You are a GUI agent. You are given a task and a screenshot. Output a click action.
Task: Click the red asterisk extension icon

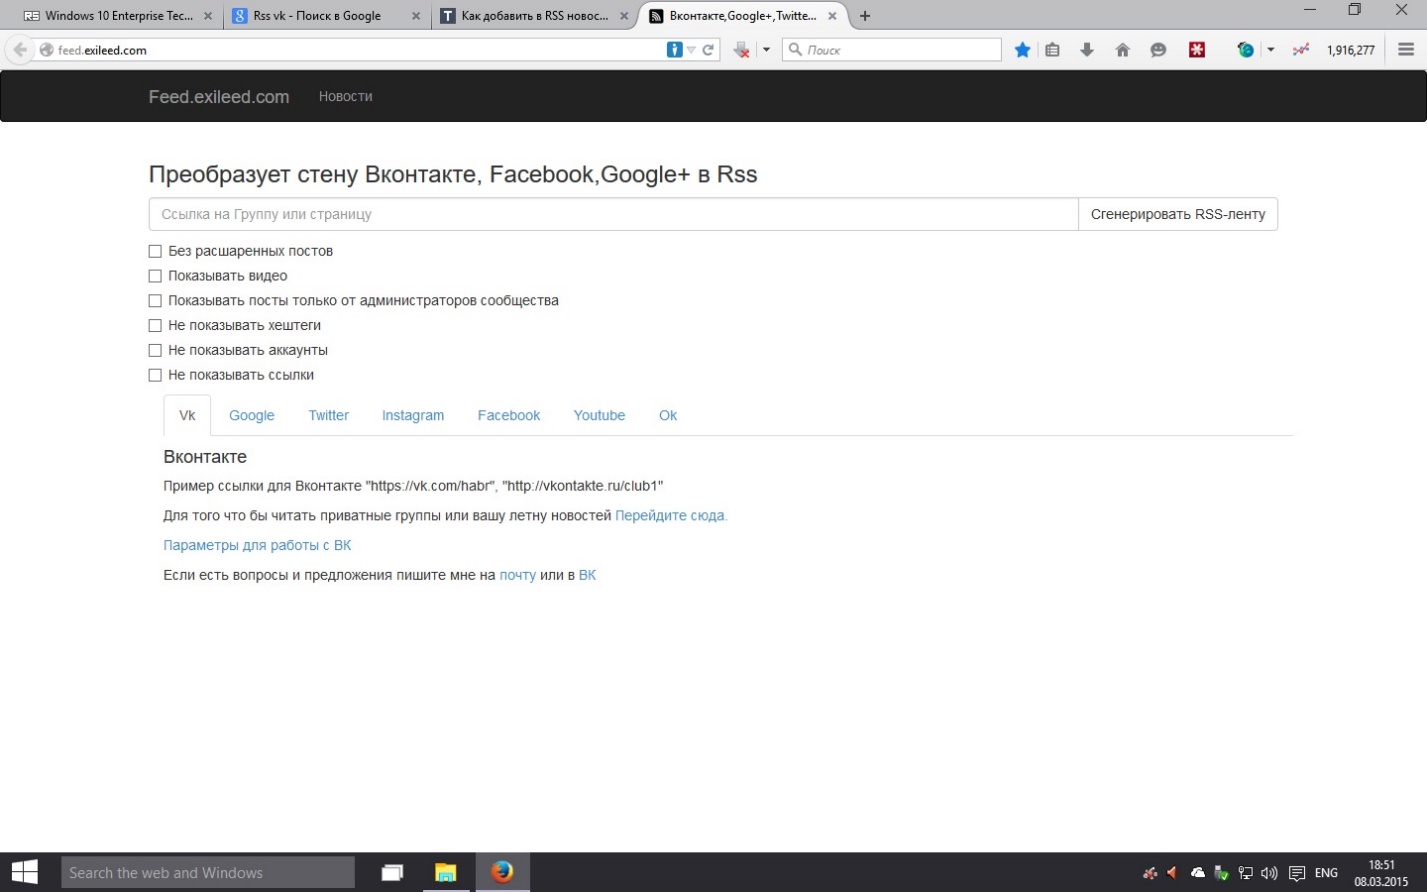[x=1197, y=49]
